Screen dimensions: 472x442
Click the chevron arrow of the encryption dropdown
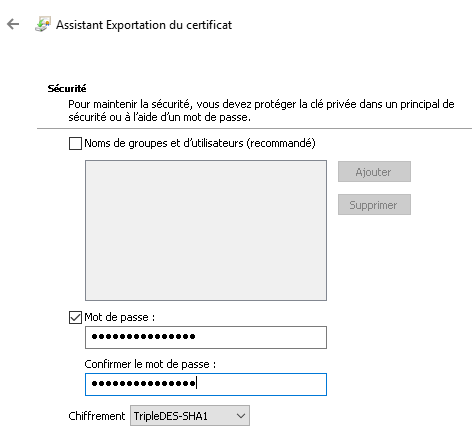click(241, 416)
